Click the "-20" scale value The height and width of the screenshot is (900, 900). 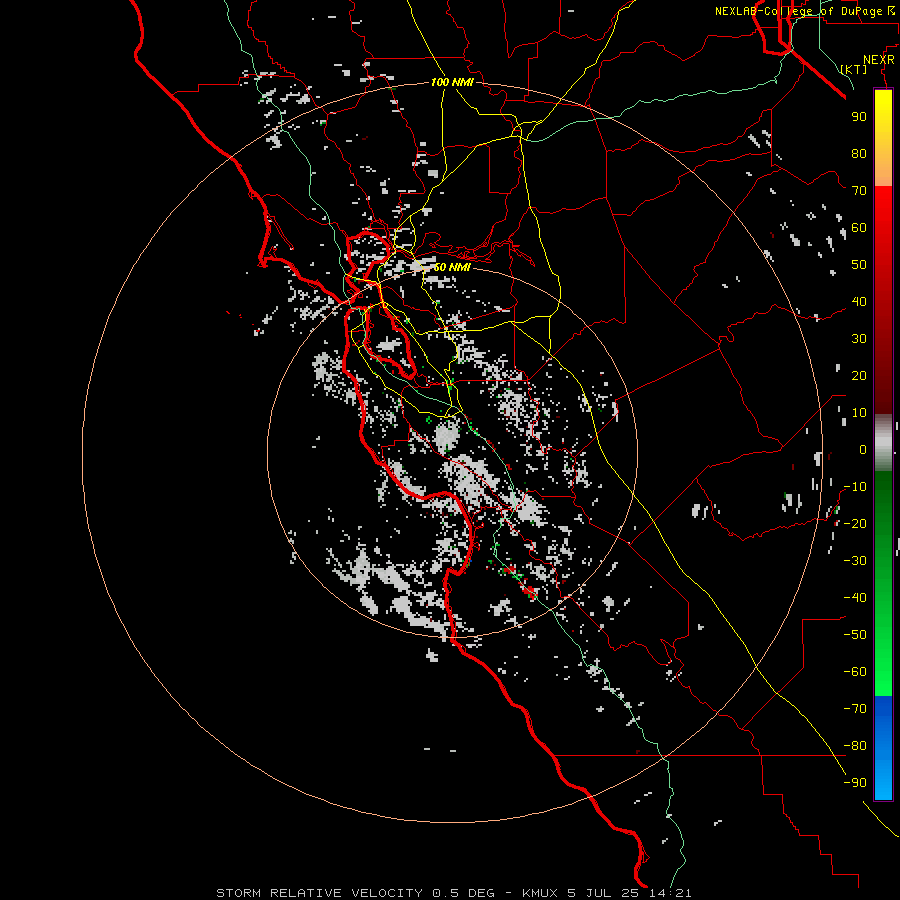click(855, 523)
